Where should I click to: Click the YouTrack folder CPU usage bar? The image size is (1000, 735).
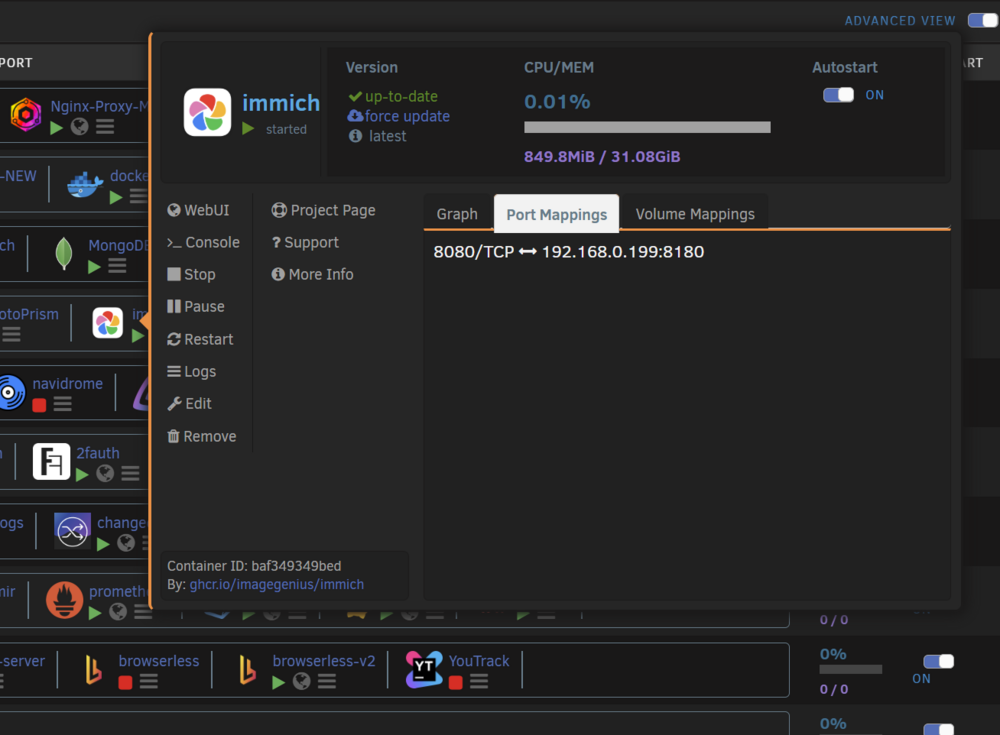851,670
